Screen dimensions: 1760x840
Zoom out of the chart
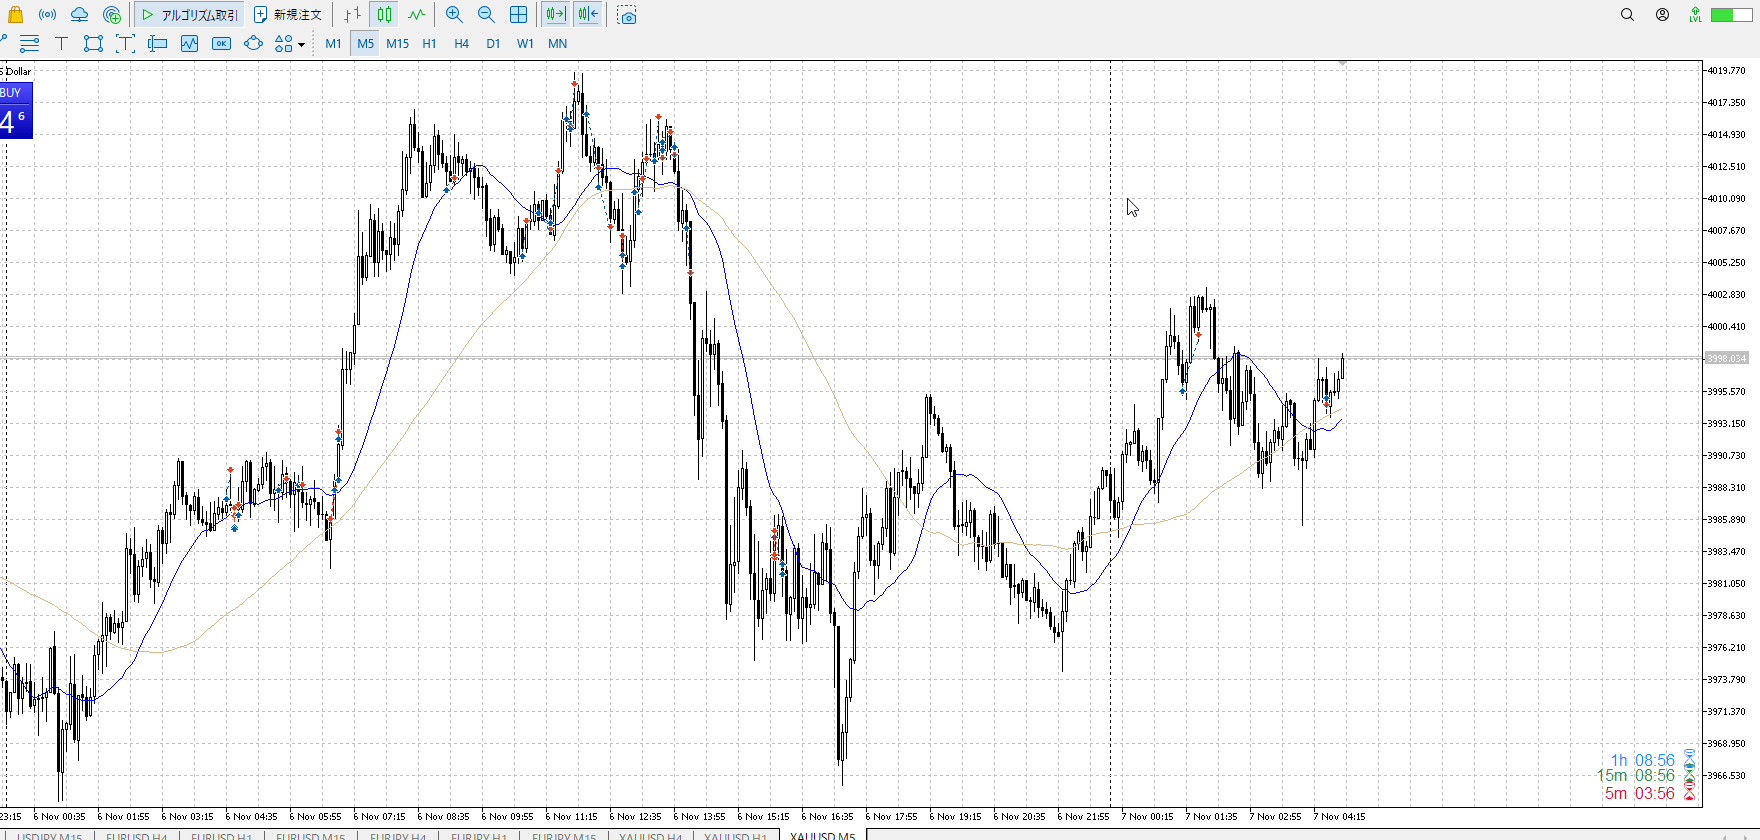click(486, 15)
